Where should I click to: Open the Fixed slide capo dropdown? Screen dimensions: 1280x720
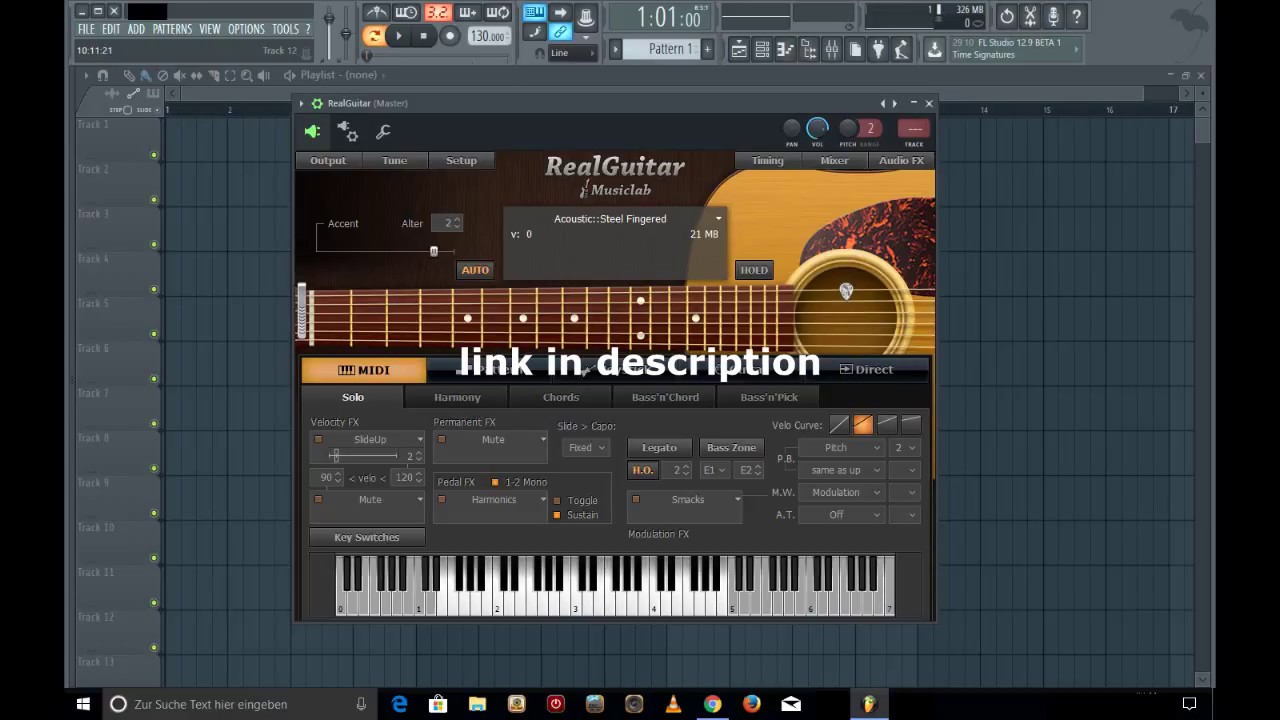coord(585,448)
